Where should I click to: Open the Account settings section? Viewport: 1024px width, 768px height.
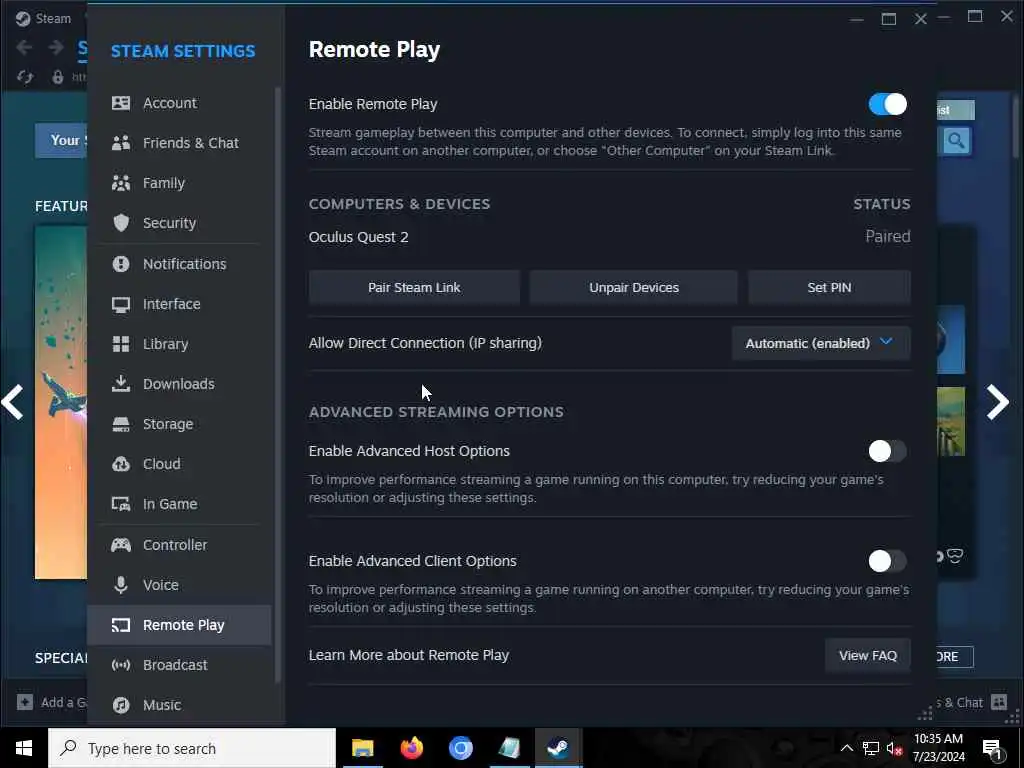point(180,103)
